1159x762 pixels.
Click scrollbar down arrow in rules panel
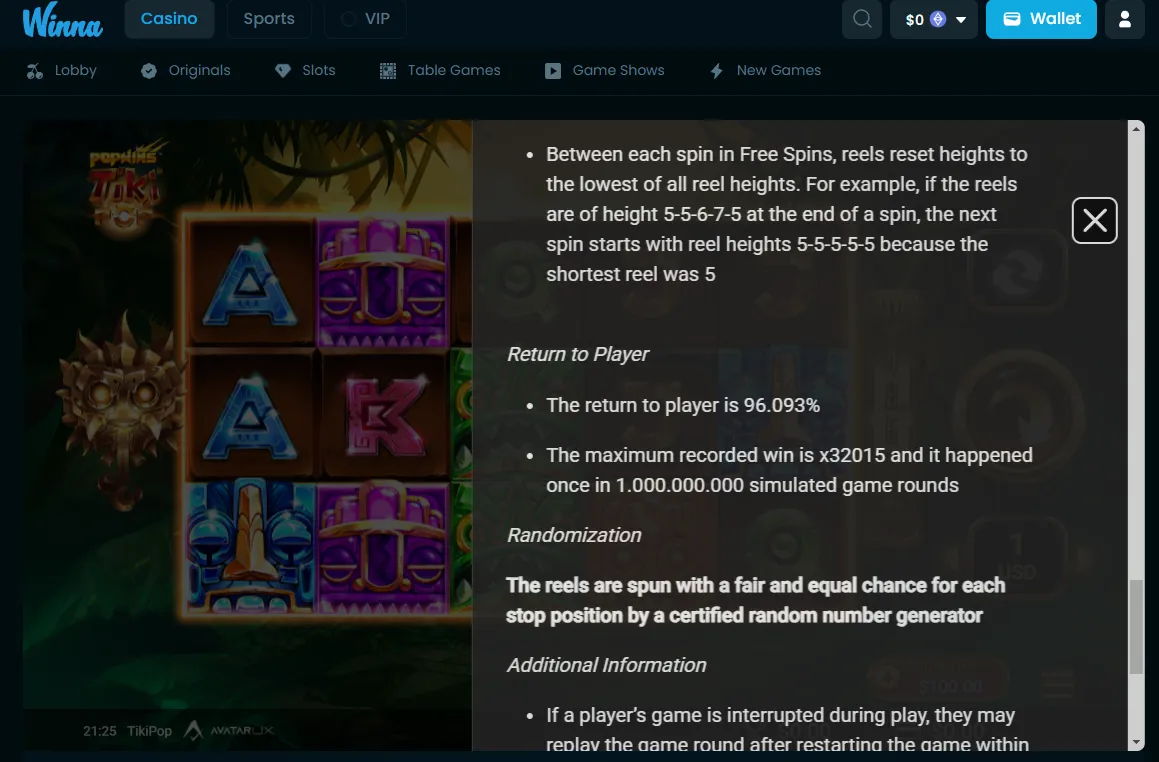pyautogui.click(x=1136, y=742)
